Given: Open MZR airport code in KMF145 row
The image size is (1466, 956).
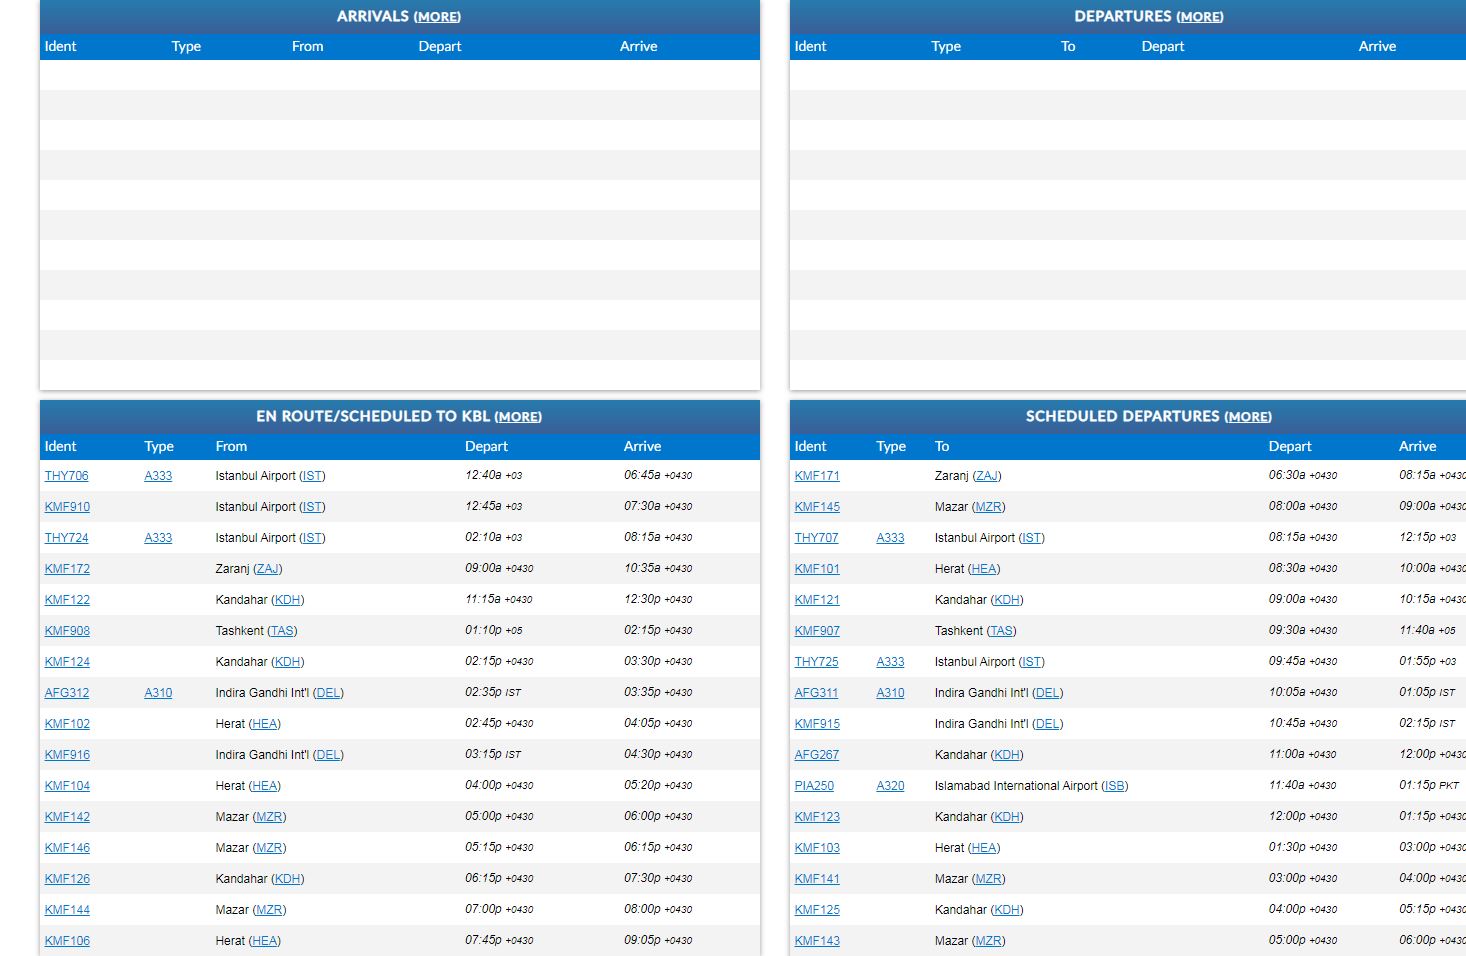Looking at the screenshot, I should pos(988,507).
